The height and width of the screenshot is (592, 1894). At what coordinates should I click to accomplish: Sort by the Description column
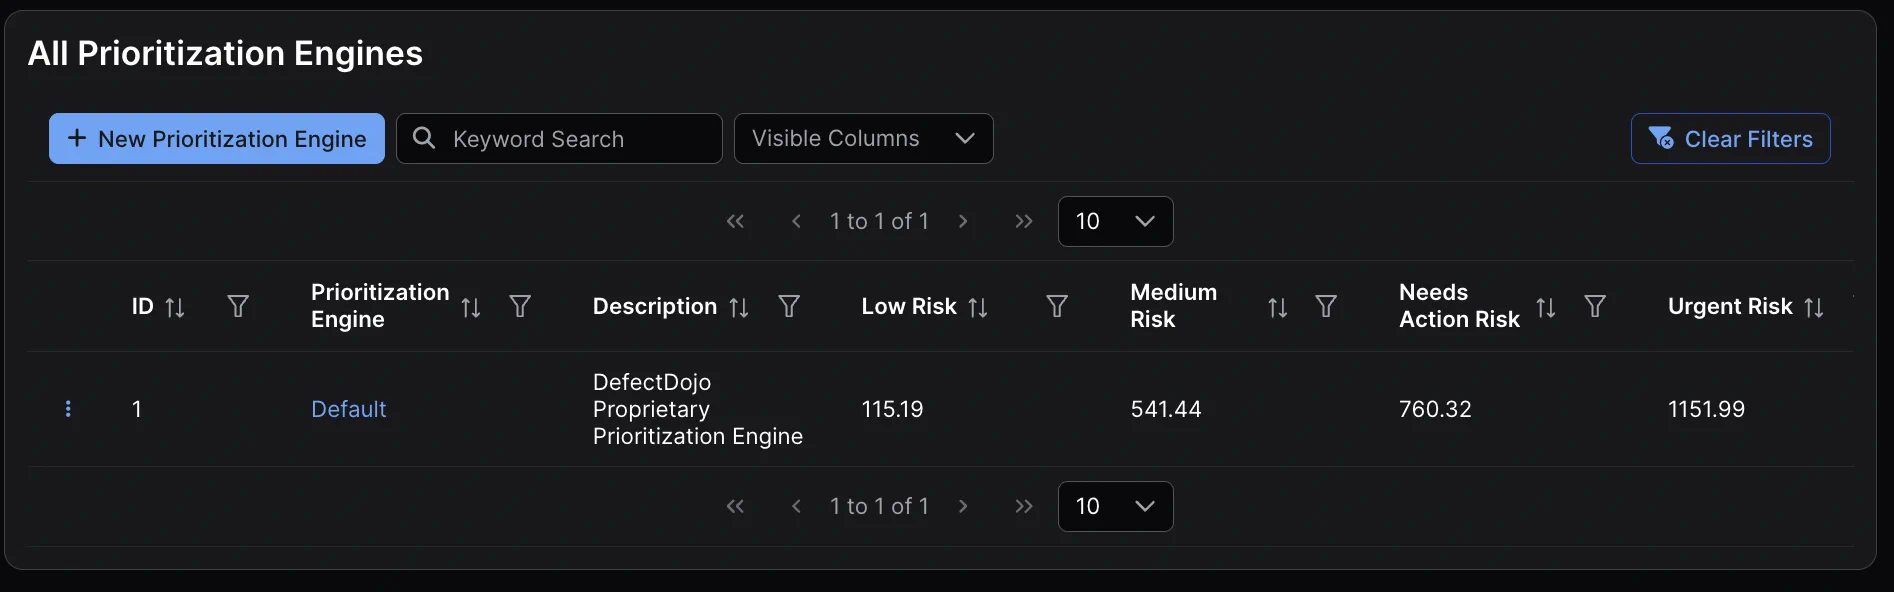pos(739,307)
